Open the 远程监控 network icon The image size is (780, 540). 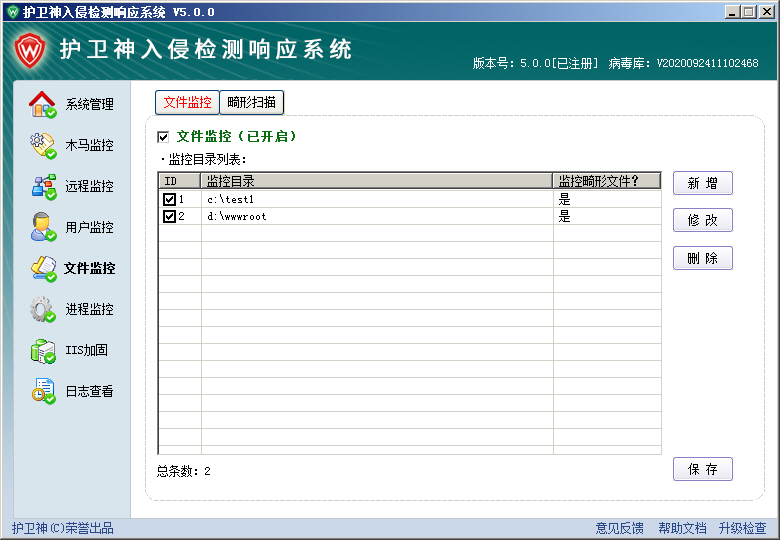click(43, 186)
